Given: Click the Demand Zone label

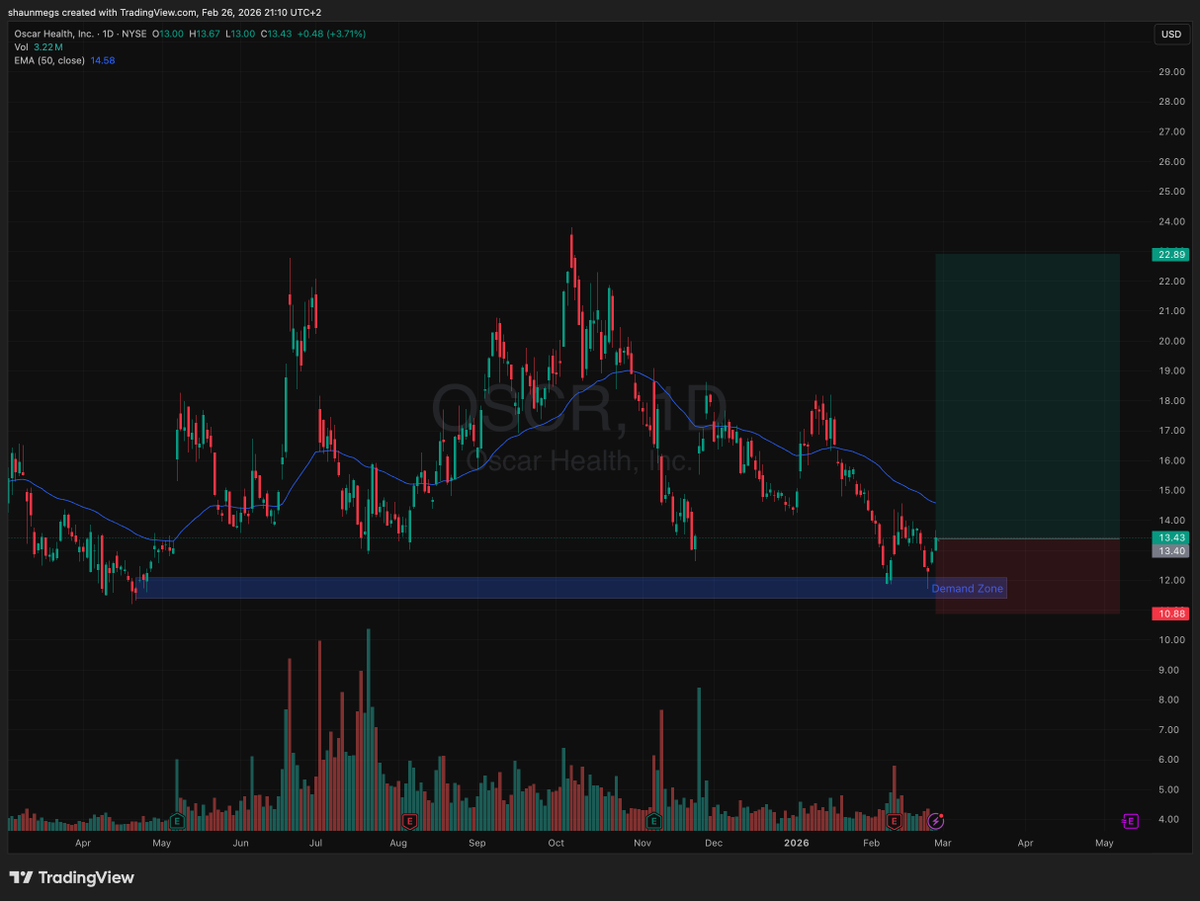Looking at the screenshot, I should [x=967, y=588].
